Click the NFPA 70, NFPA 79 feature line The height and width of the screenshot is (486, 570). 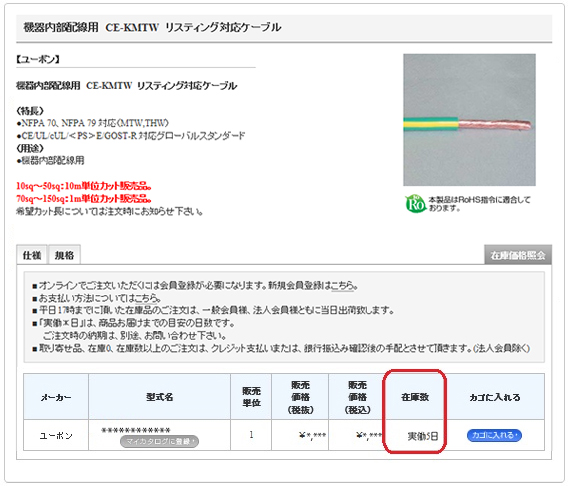(92, 123)
